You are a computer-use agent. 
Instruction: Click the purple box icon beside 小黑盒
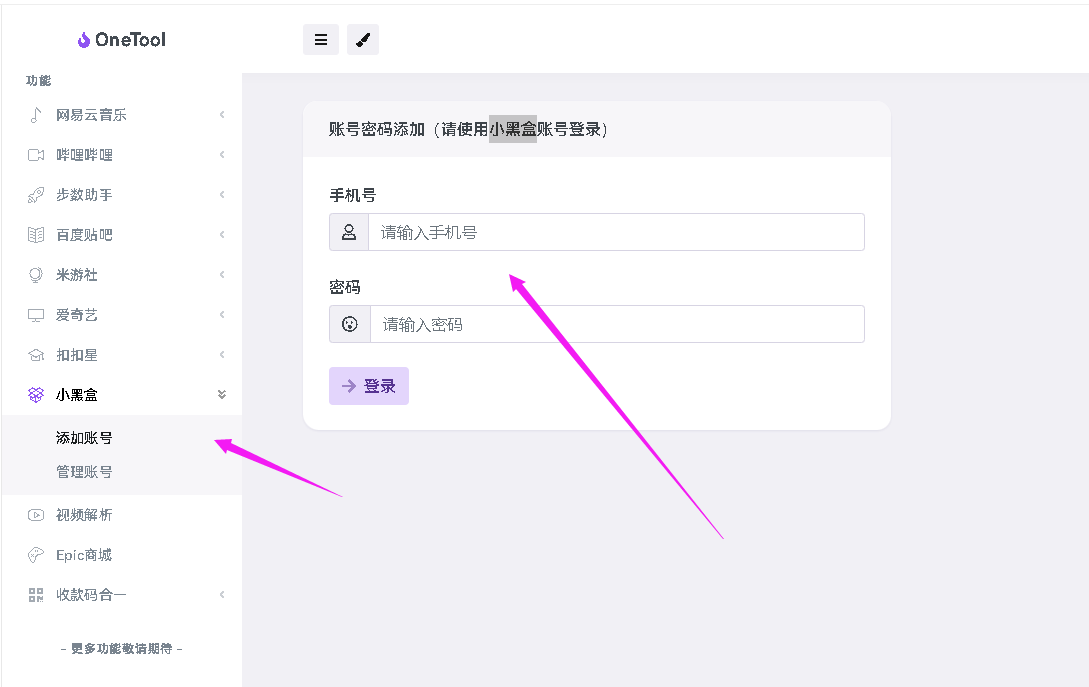tap(35, 395)
